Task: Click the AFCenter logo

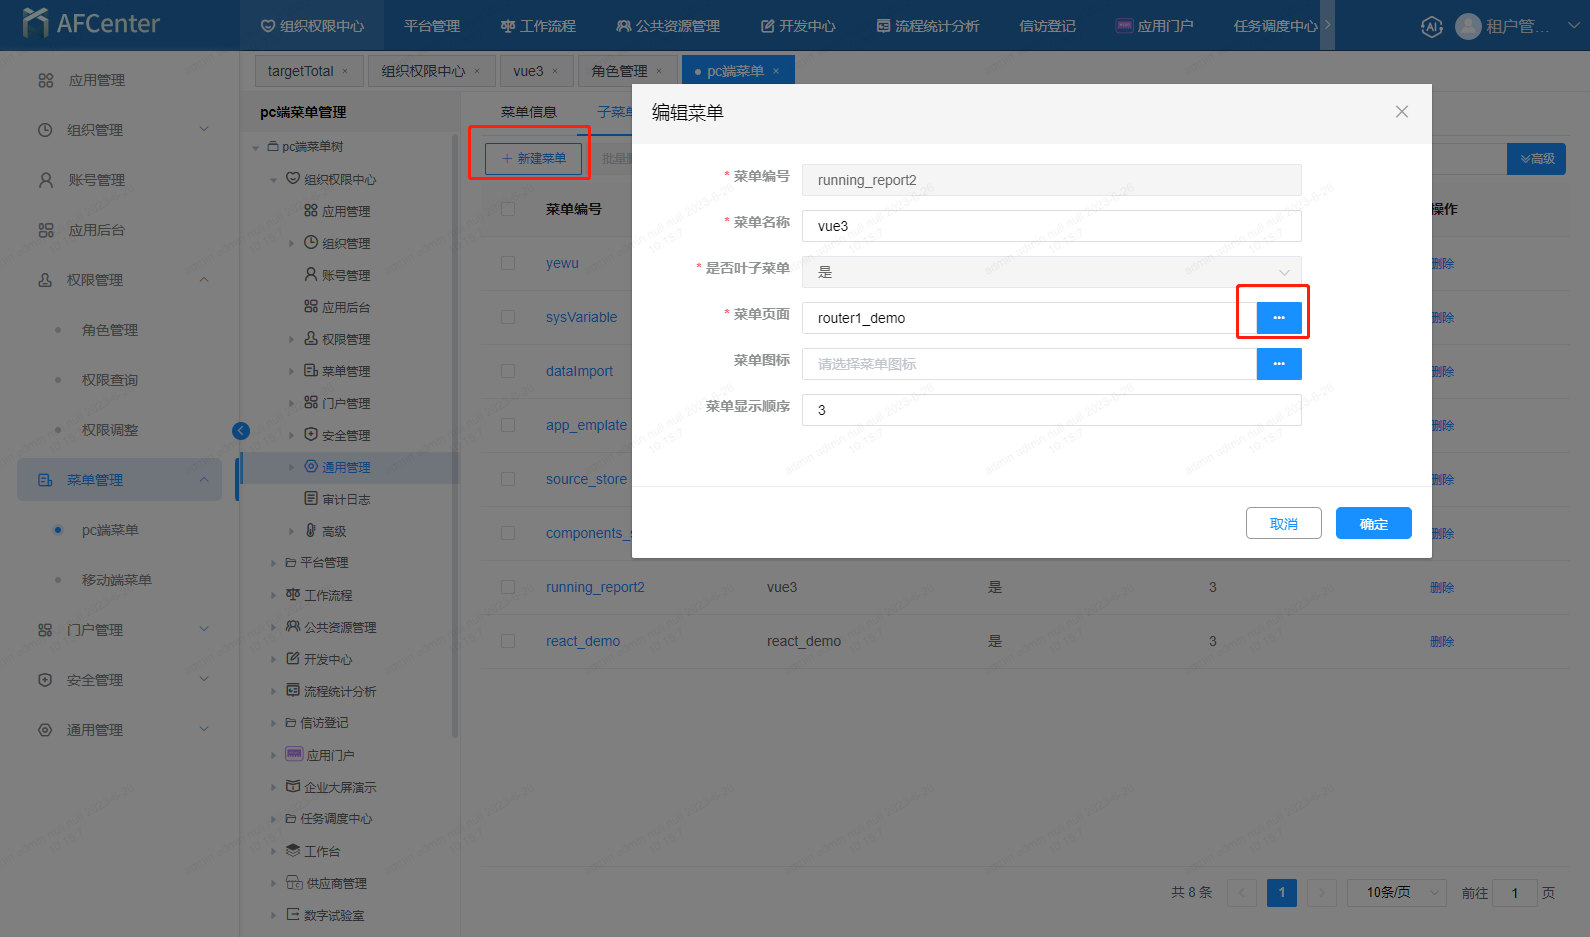Action: click(x=91, y=24)
